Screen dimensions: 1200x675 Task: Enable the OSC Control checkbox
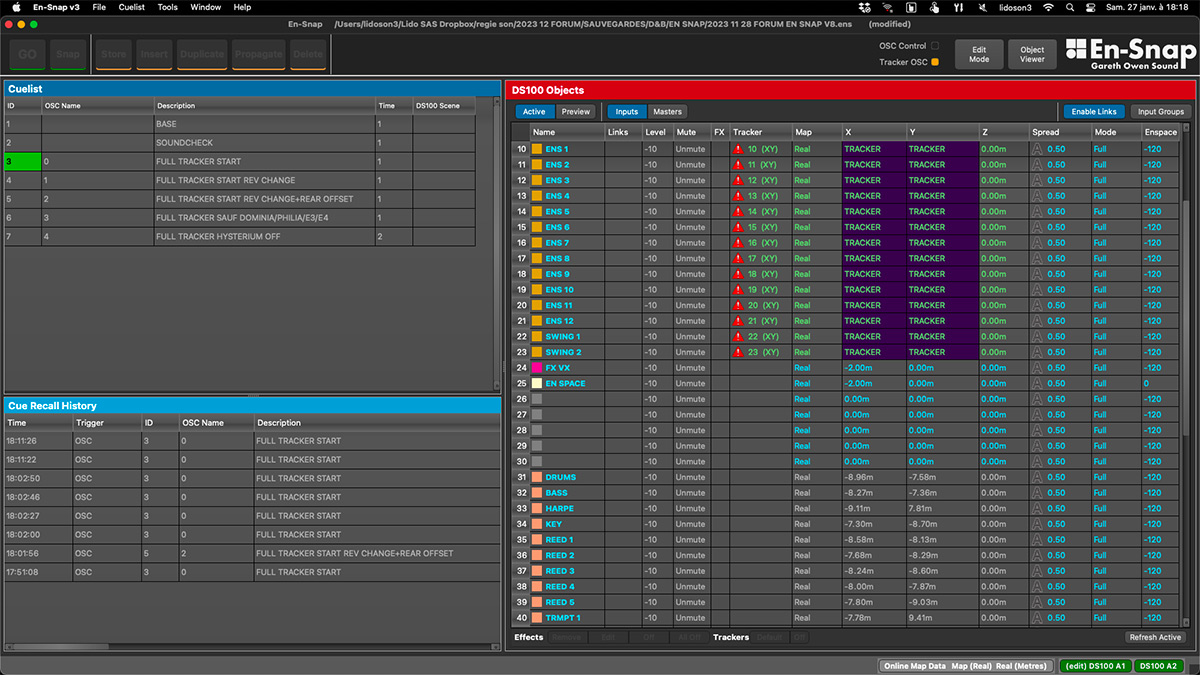[935, 45]
